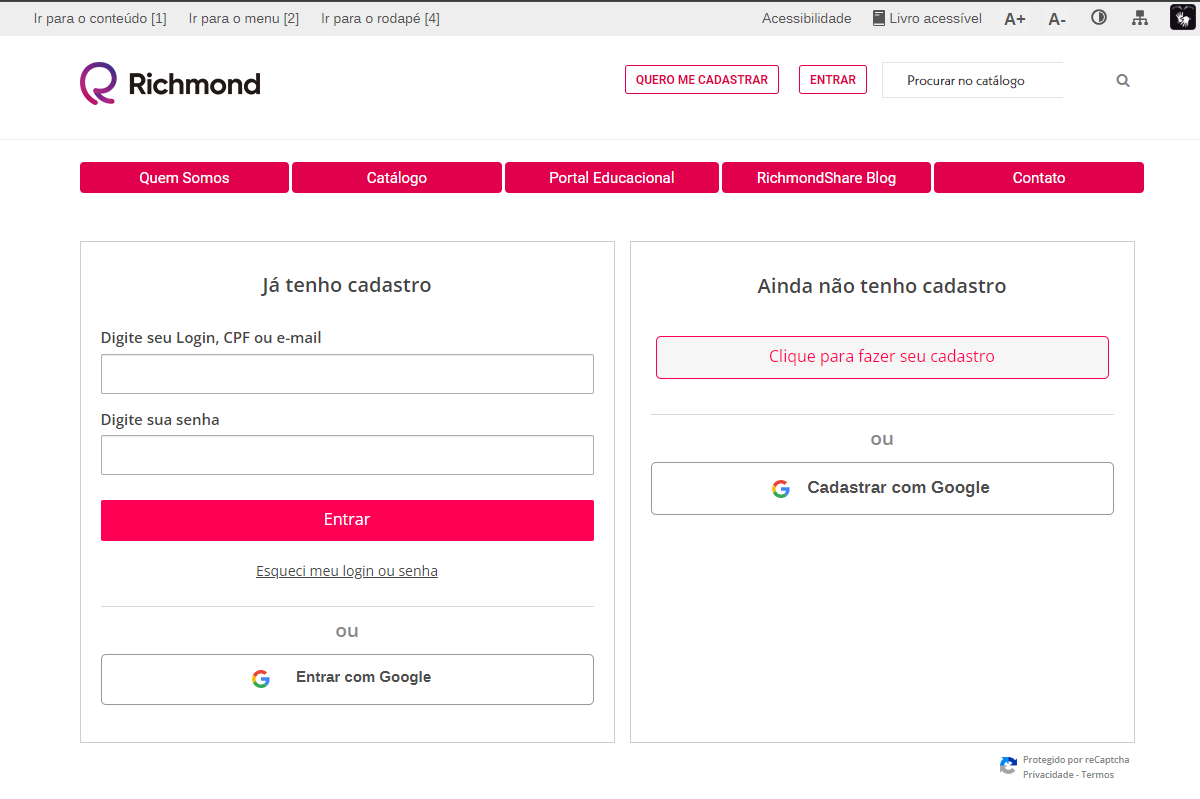This screenshot has height=799, width=1200.
Task: Focus the Procurar no catálogo search field
Action: [x=973, y=80]
